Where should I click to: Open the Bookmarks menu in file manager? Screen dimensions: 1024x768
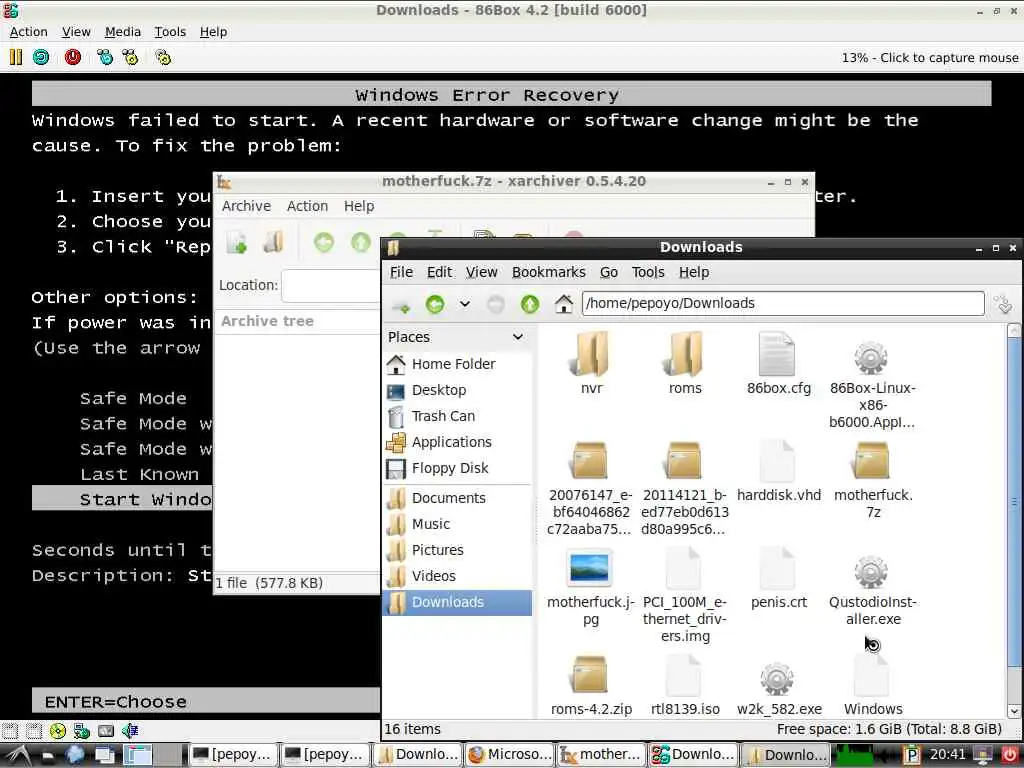(549, 272)
